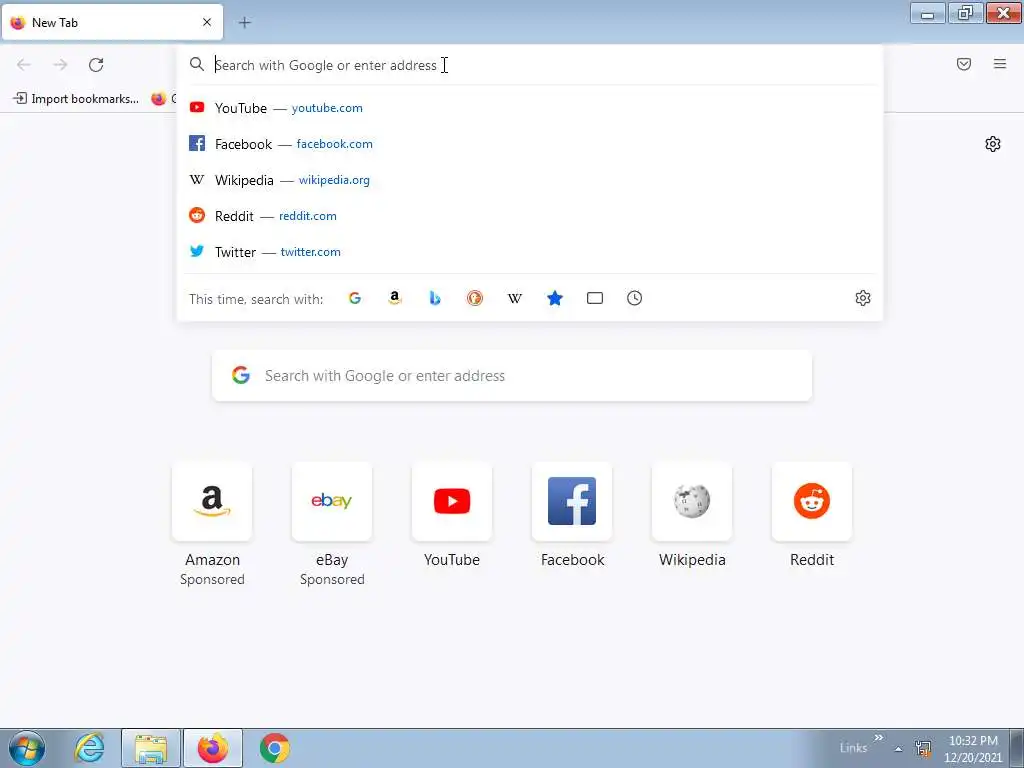1024x768 pixels.
Task: Go forward with the forward arrow
Action: [60, 65]
